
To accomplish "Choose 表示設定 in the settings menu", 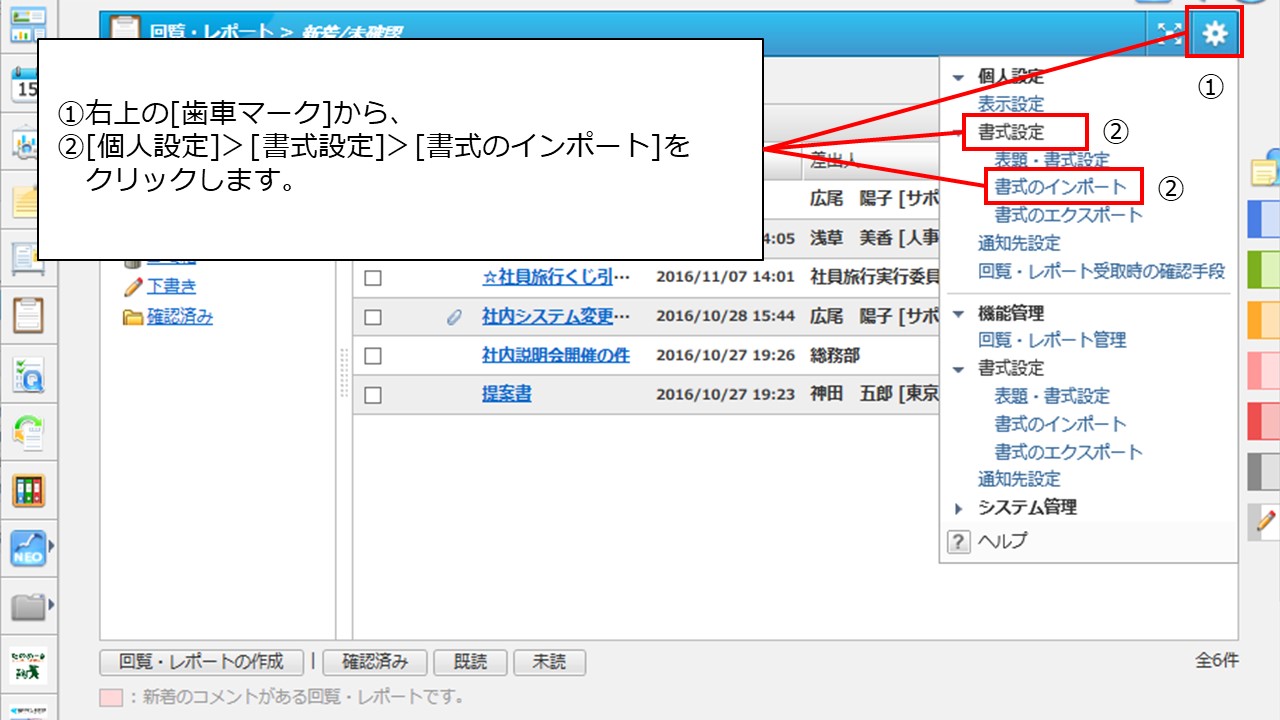I will click(x=1010, y=104).
